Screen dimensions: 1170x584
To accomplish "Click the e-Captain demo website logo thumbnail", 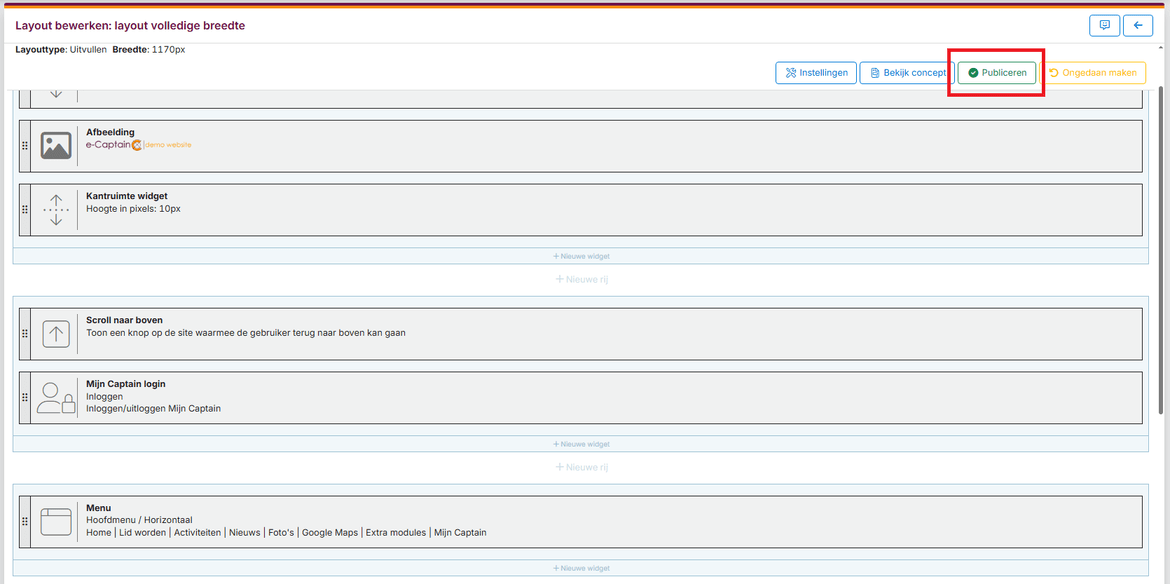I will click(x=138, y=145).
